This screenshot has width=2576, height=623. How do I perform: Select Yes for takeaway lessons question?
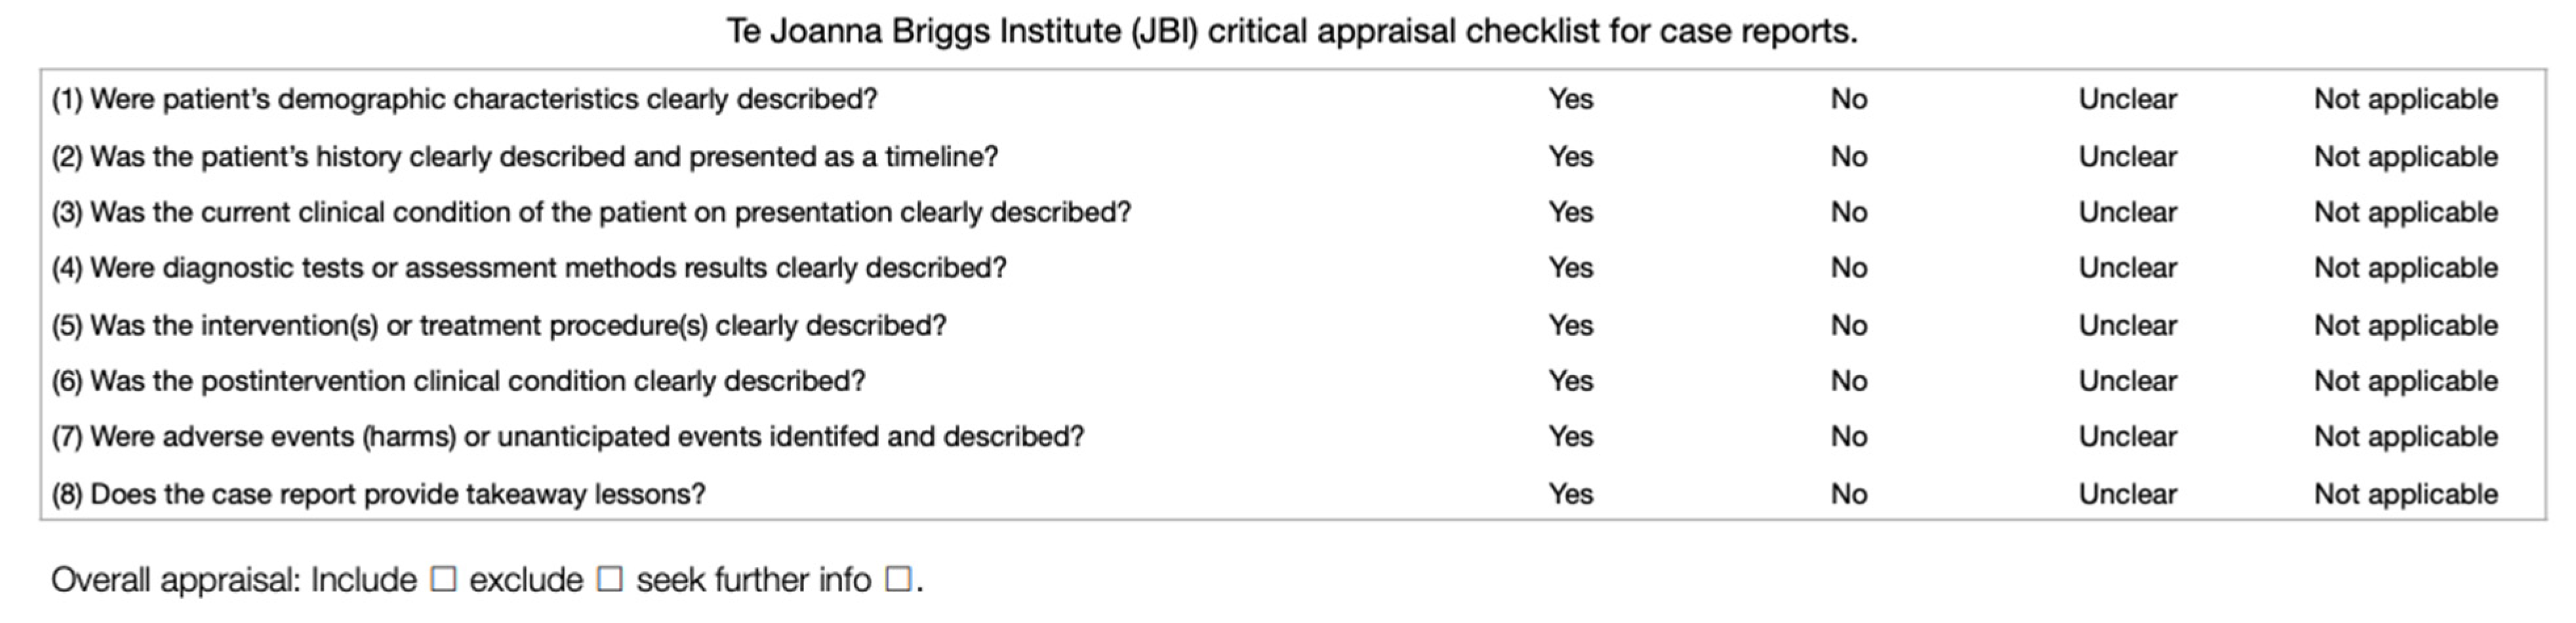(x=1570, y=494)
